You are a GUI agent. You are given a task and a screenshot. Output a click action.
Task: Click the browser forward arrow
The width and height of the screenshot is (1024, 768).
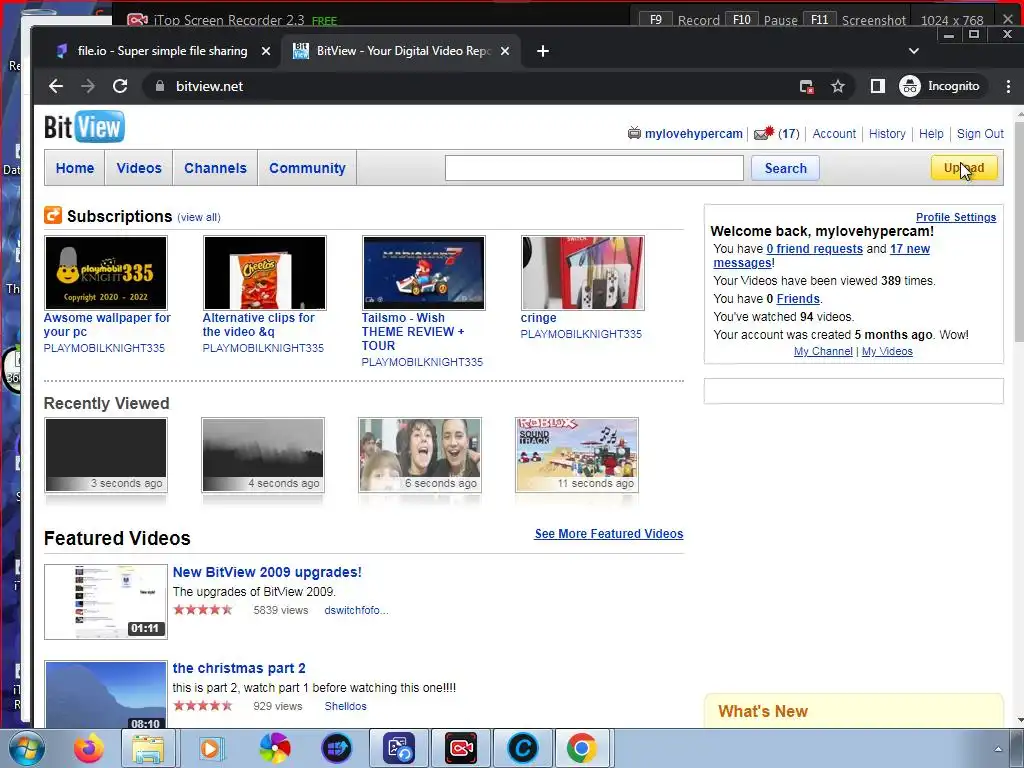click(88, 86)
